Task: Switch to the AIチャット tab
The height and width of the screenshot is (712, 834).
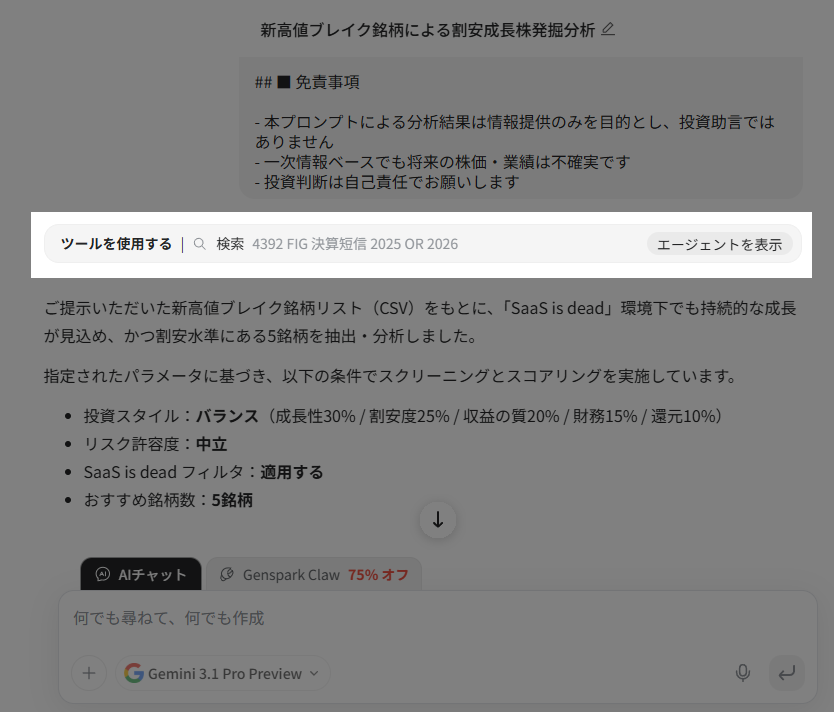Action: point(141,575)
